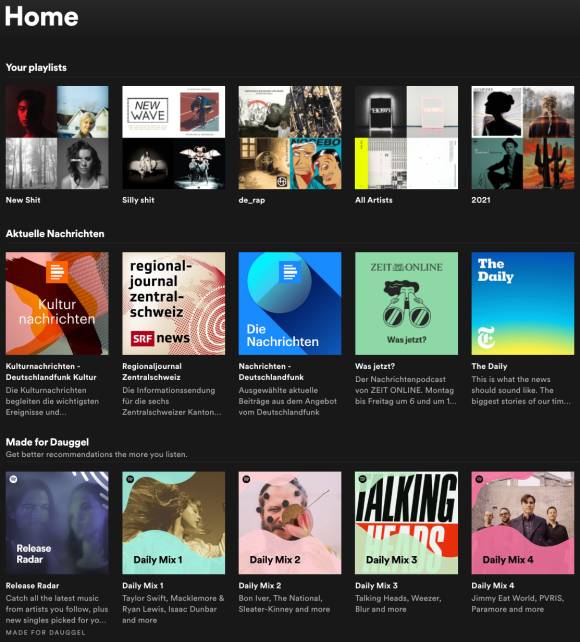Click the Aktuelle Nachrichten section heading
Viewport: 580px width, 642px height.
[x=55, y=234]
